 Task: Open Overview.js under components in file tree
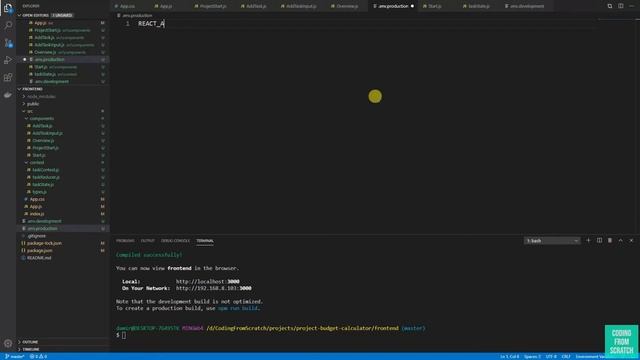[x=43, y=140]
